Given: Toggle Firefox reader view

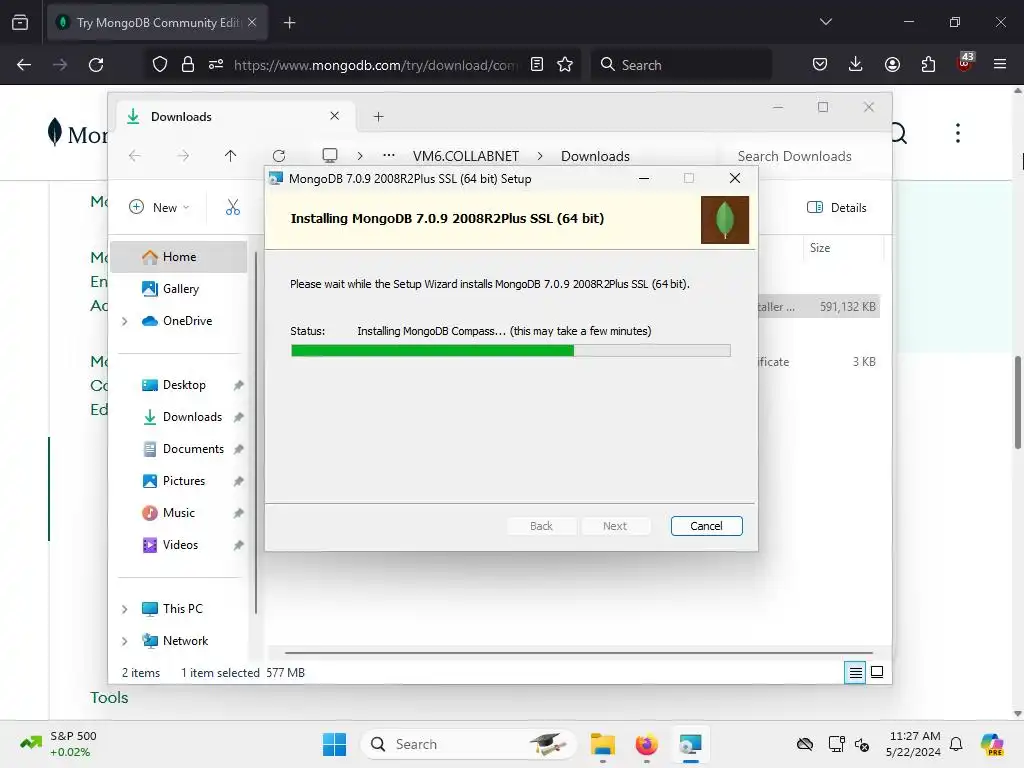Looking at the screenshot, I should coord(537,65).
